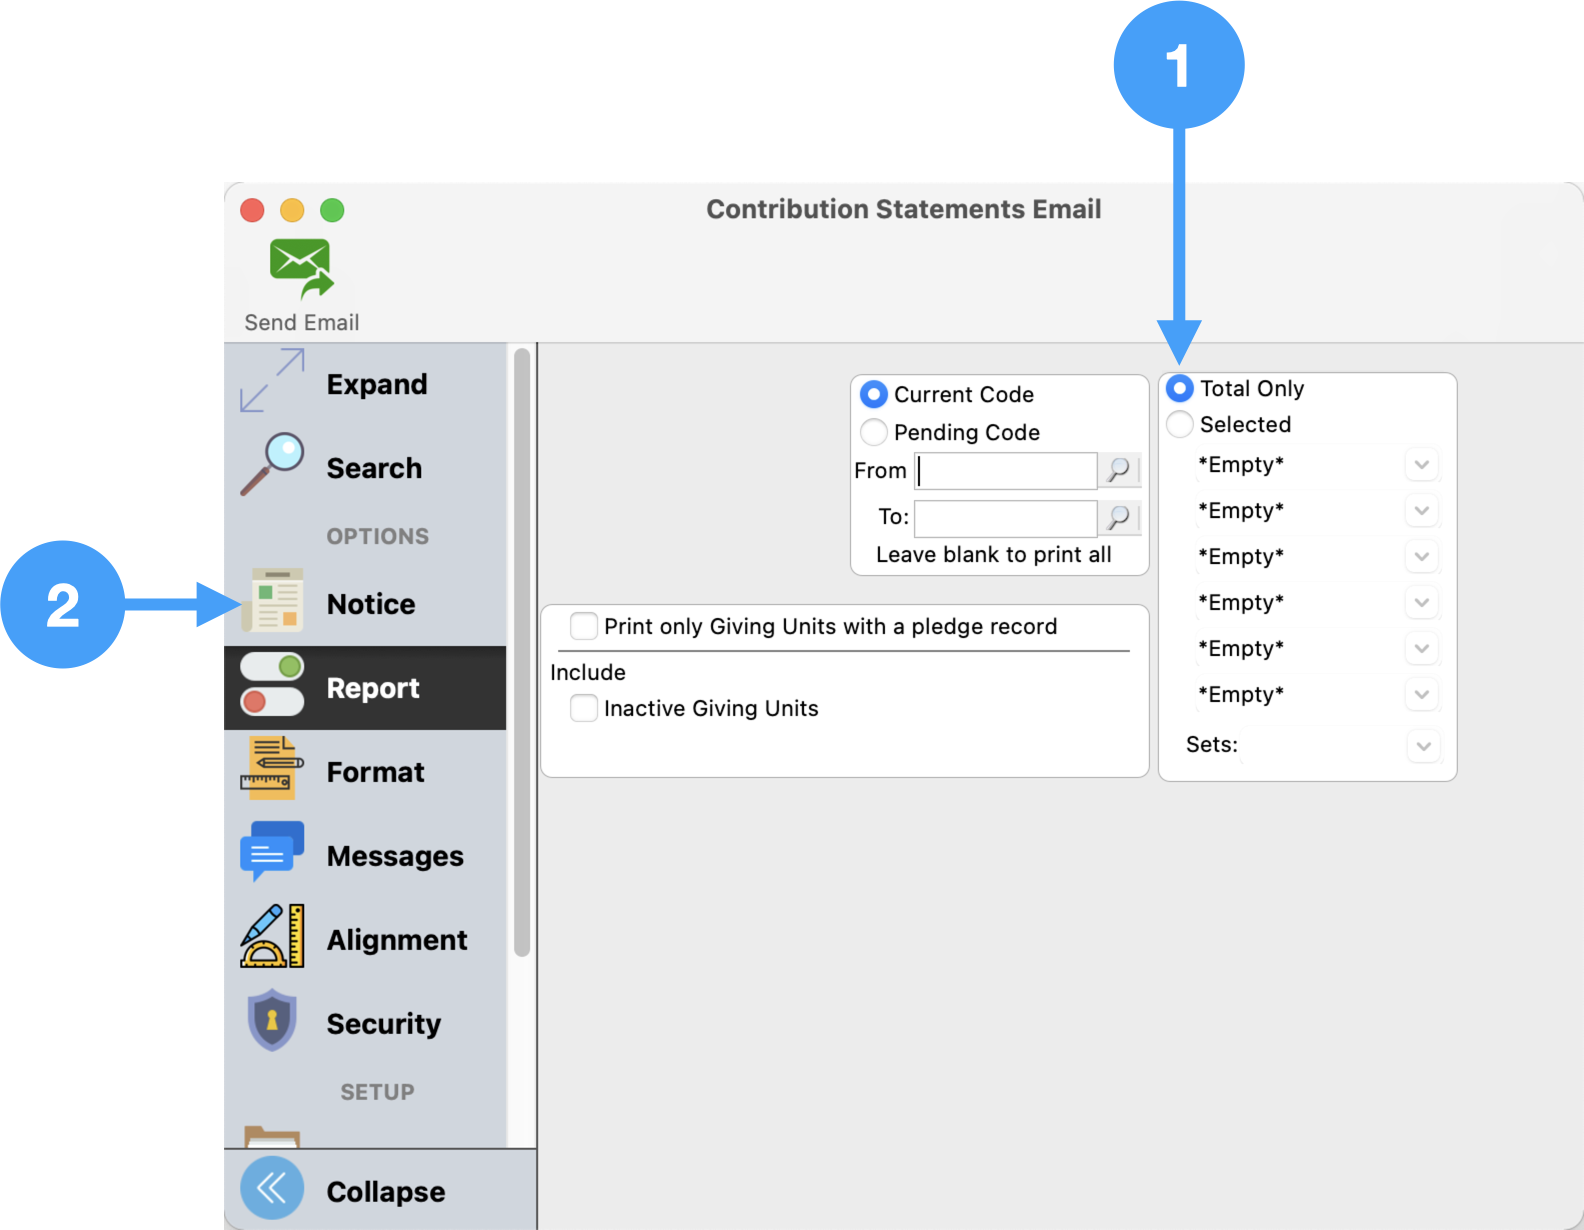Click the lookup magnifier beside To field
The width and height of the screenshot is (1584, 1230).
click(1119, 518)
